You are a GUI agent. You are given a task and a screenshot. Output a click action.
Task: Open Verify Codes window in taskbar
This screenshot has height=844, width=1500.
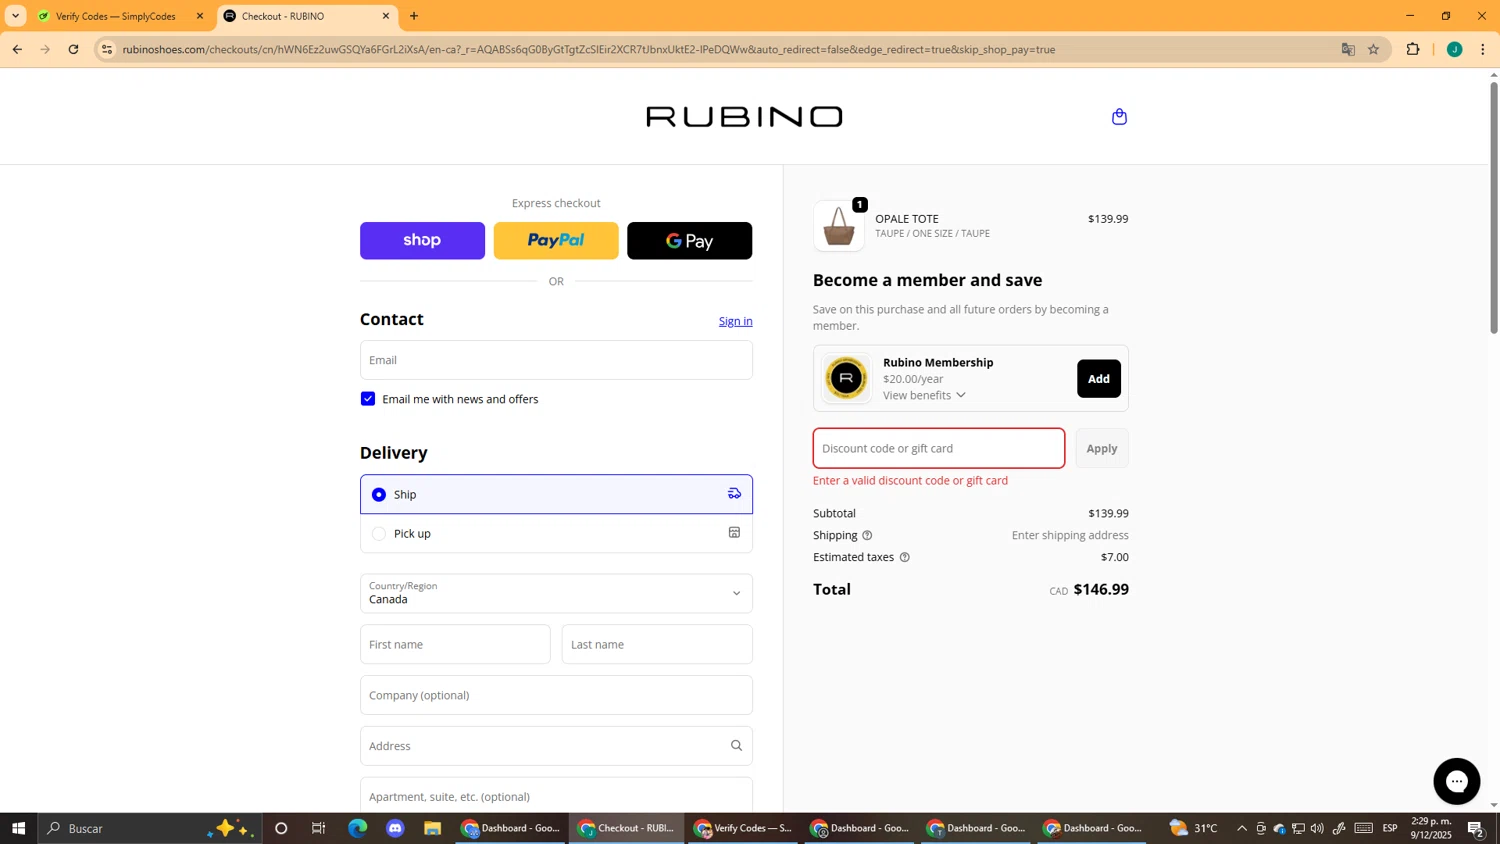tap(743, 828)
